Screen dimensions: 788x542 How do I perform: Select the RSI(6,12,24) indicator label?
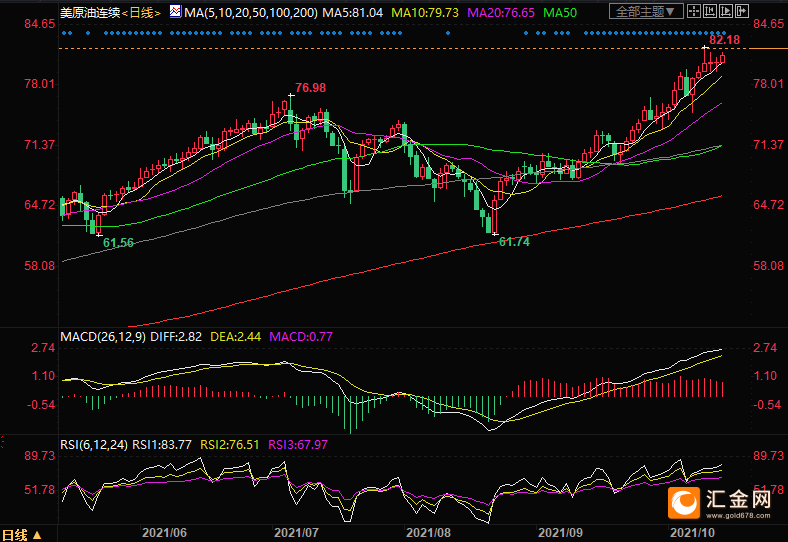coord(94,444)
